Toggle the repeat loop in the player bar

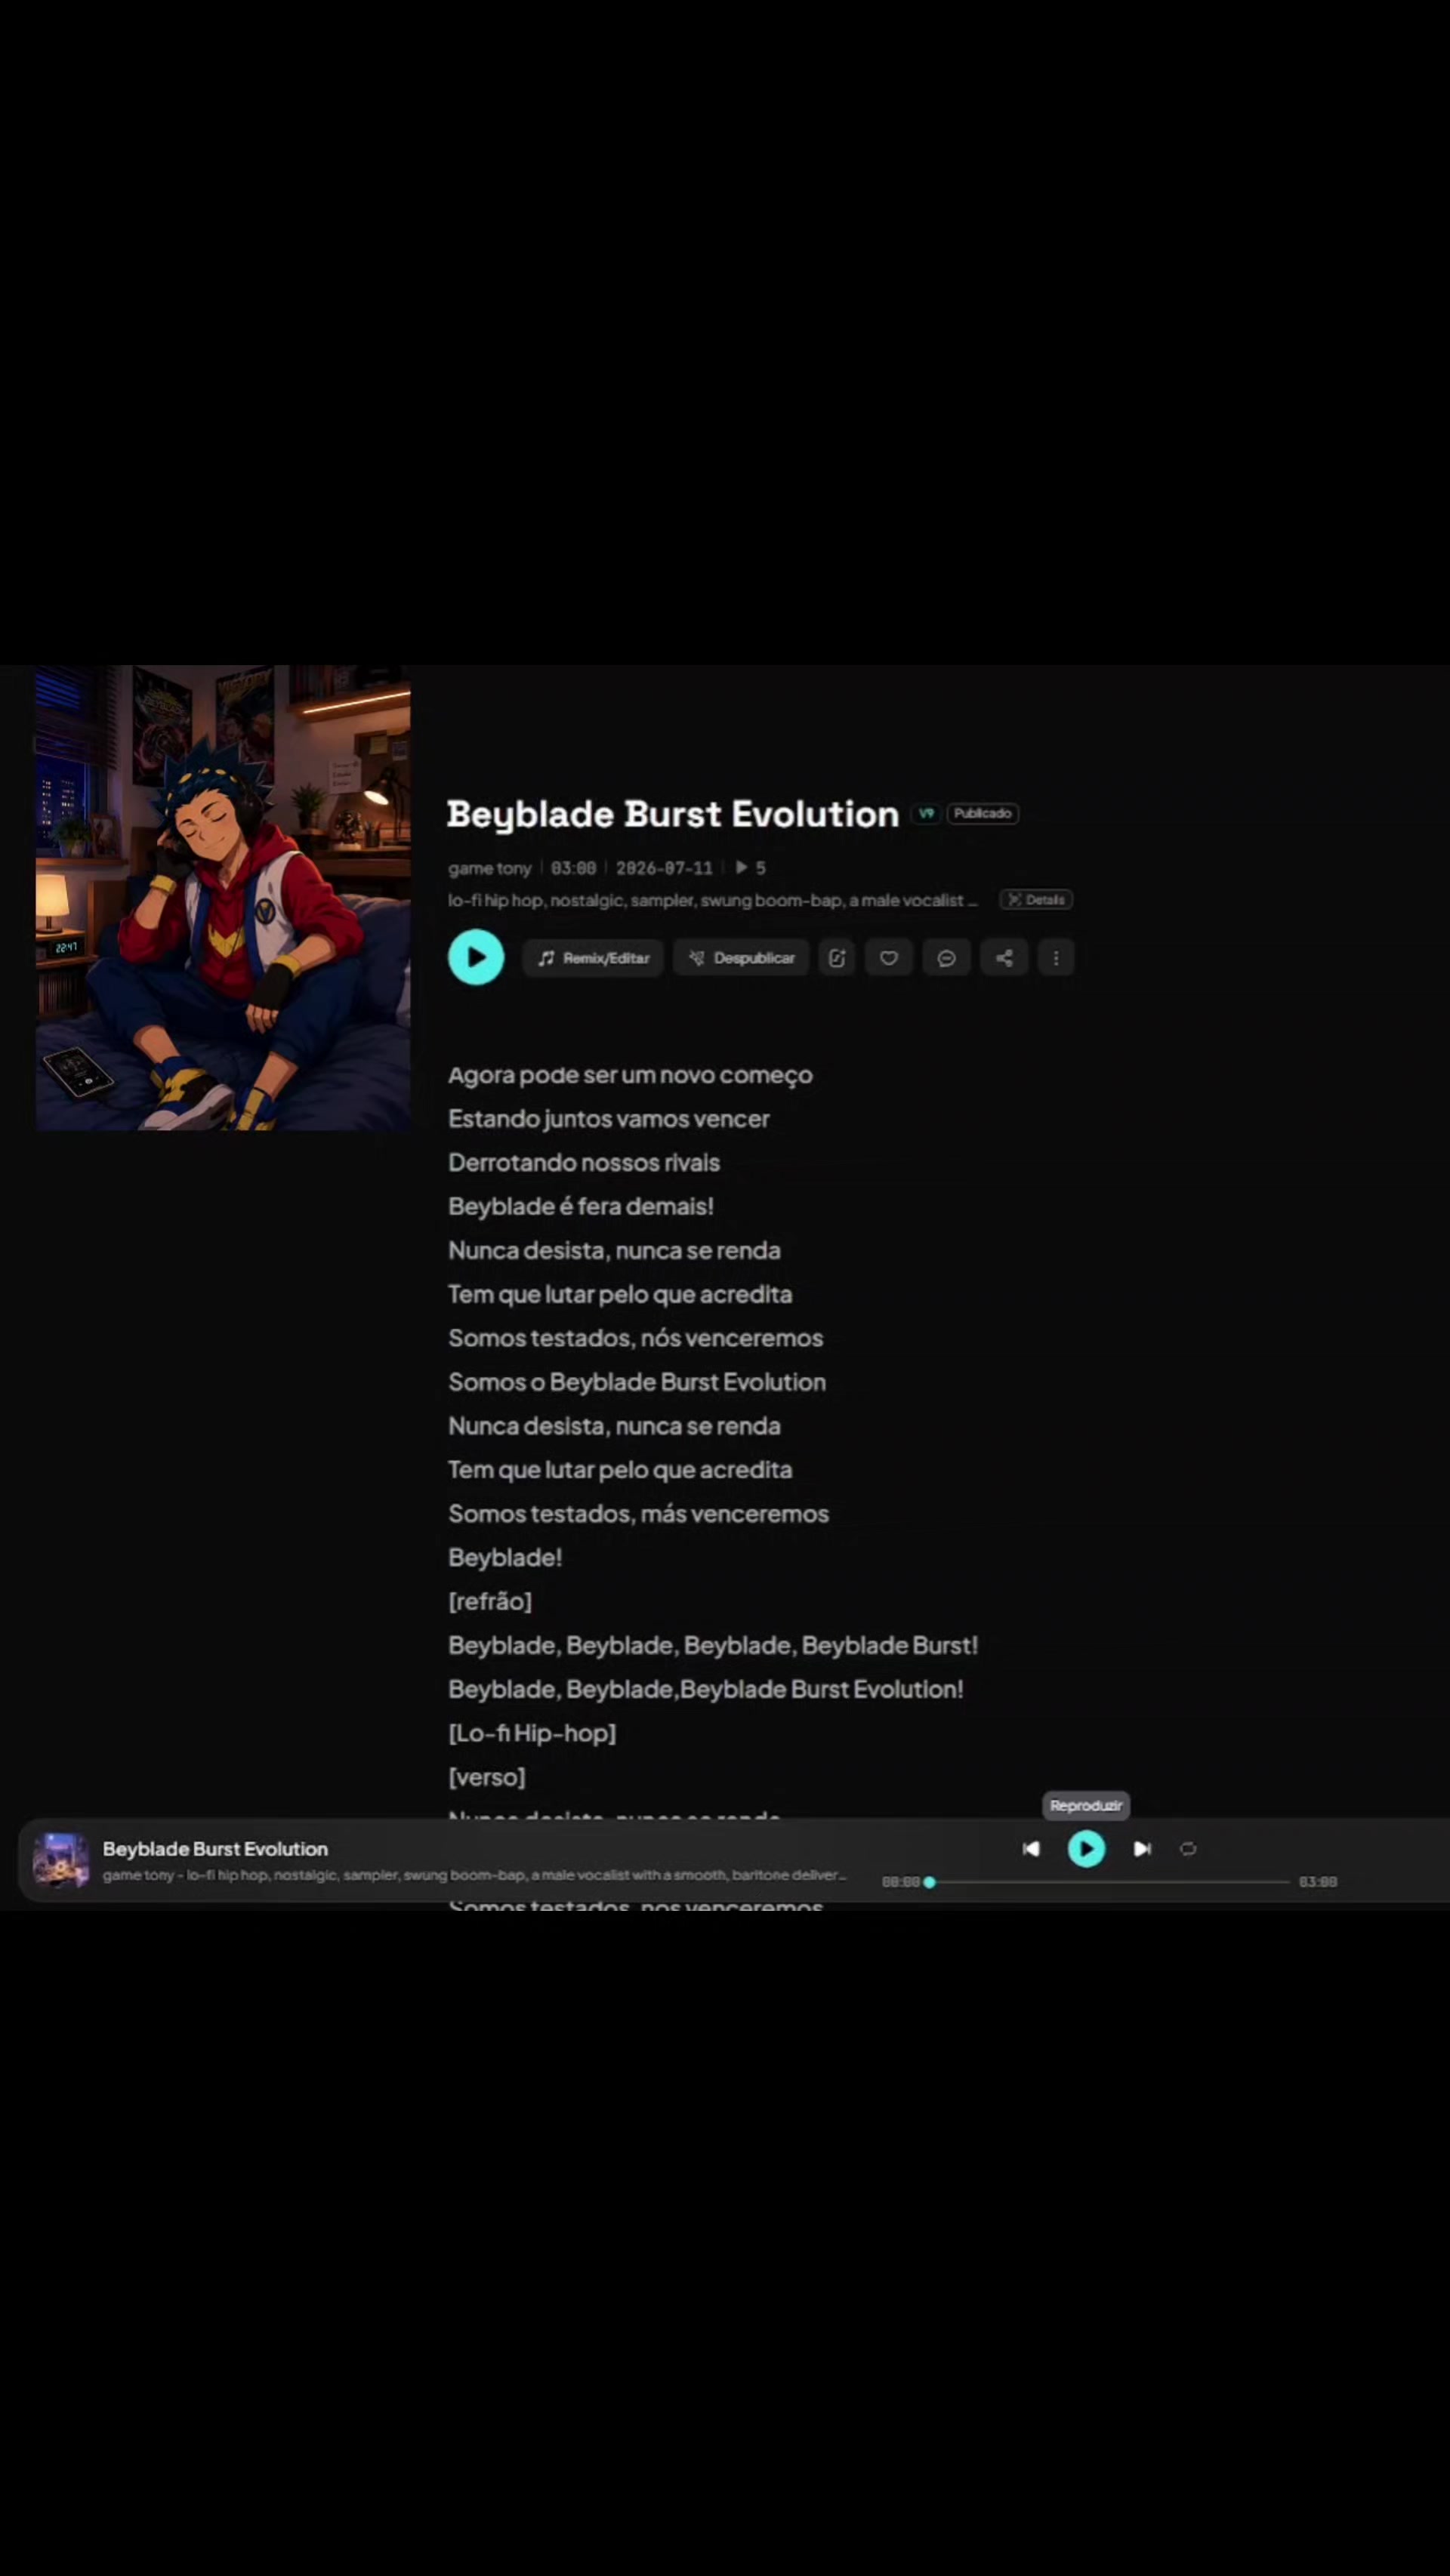1188,1848
